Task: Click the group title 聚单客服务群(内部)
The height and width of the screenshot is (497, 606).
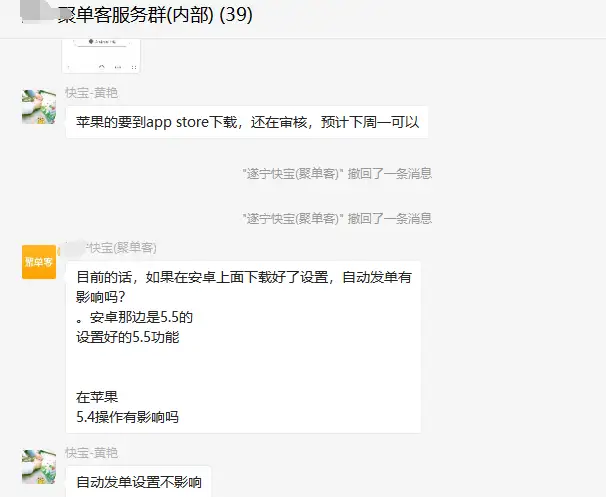Action: coord(136,15)
